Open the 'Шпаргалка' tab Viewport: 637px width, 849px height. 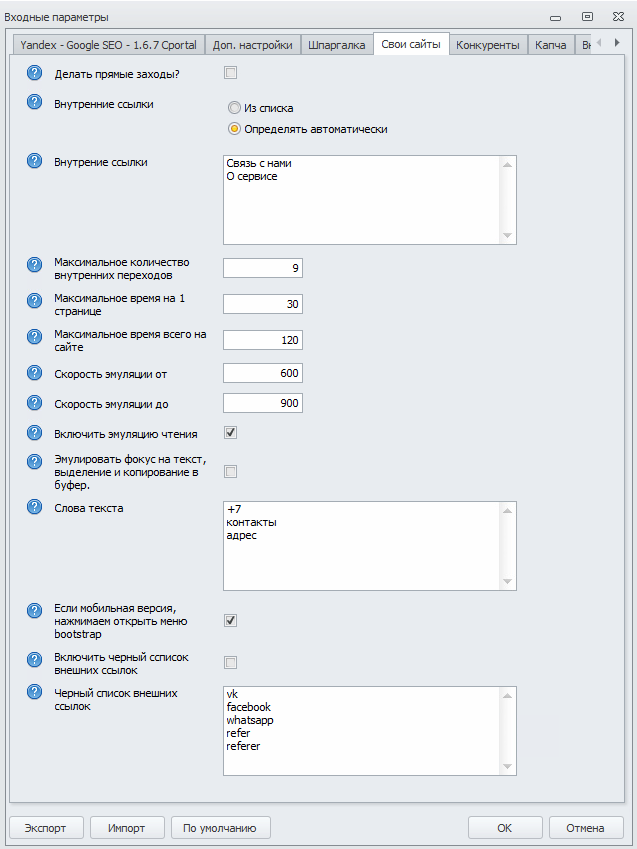337,45
